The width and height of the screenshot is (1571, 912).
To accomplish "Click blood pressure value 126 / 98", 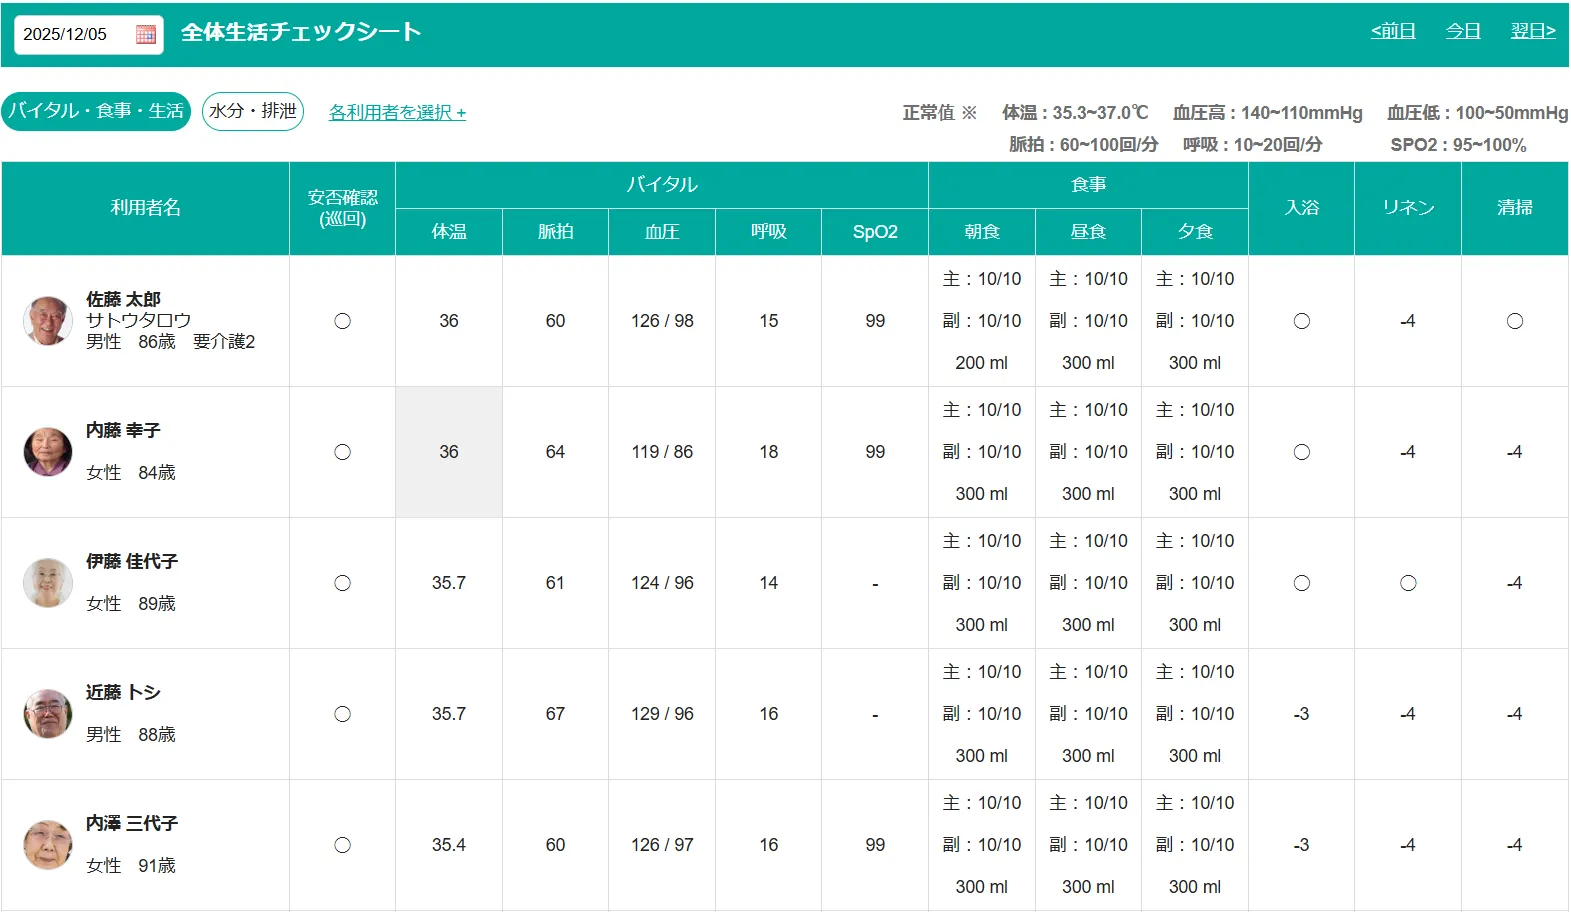I will tap(662, 321).
